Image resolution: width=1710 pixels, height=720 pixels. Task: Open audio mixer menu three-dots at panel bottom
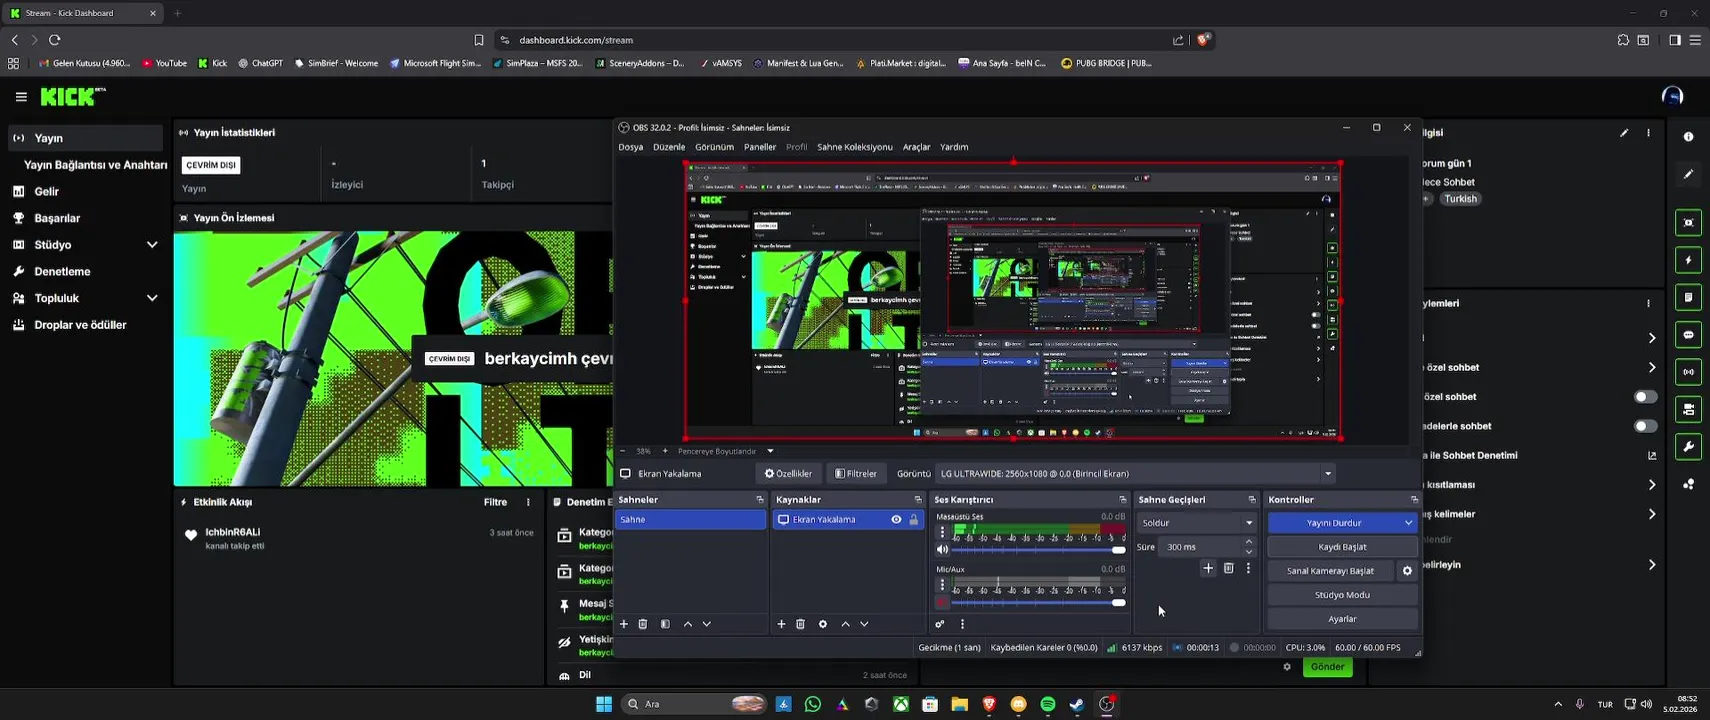click(962, 624)
